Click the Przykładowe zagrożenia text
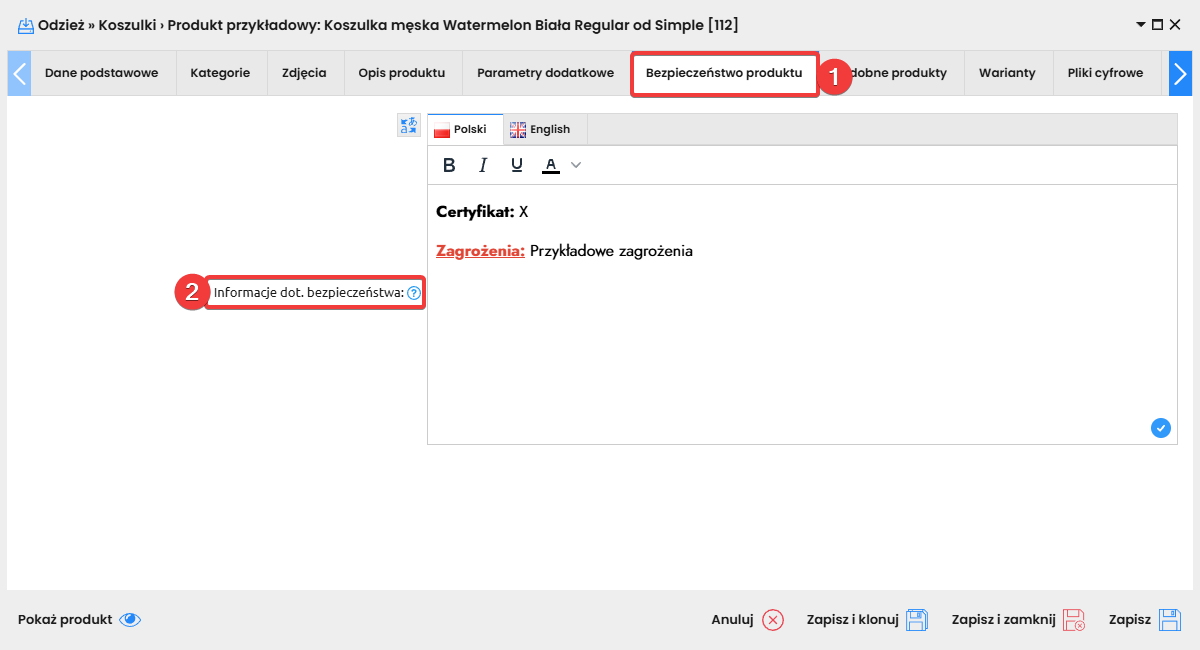 611,251
